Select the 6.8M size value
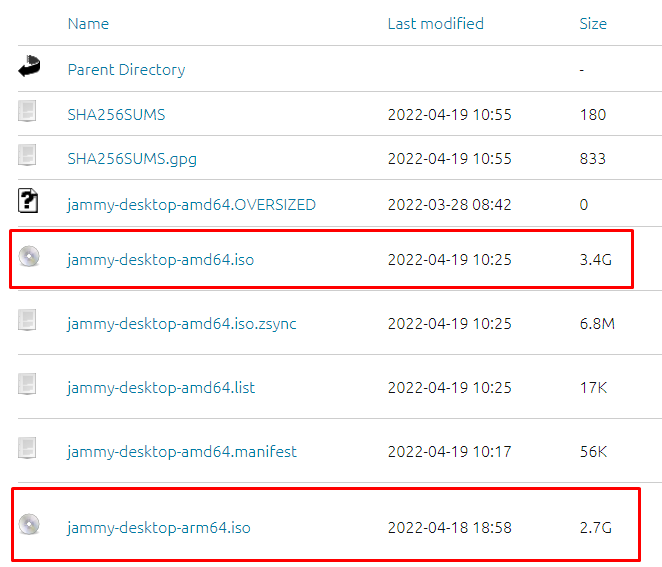The height and width of the screenshot is (567, 662). point(597,324)
